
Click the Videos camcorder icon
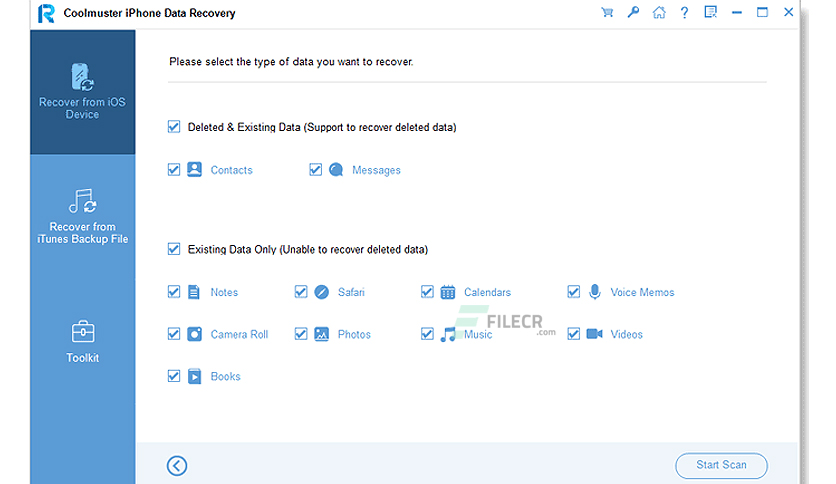point(594,334)
